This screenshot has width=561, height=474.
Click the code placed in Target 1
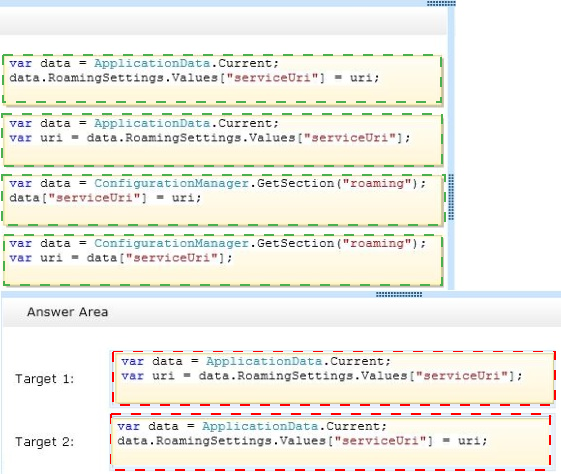click(333, 378)
